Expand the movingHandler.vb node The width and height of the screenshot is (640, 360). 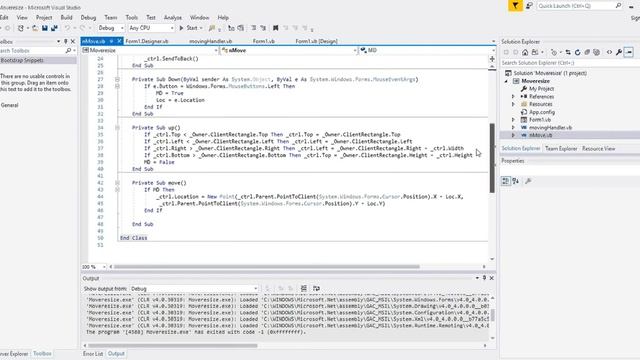click(x=513, y=128)
